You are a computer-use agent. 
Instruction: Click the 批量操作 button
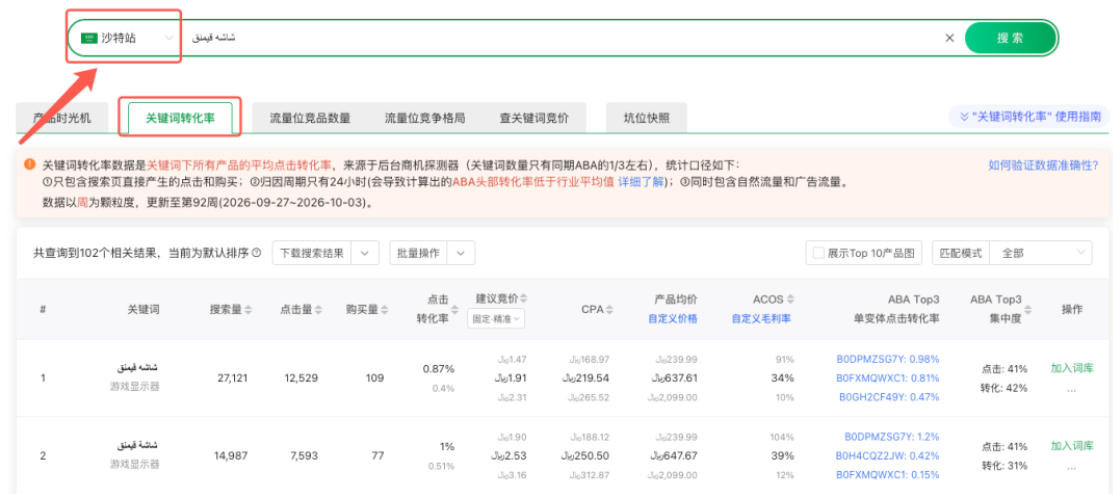[417, 253]
